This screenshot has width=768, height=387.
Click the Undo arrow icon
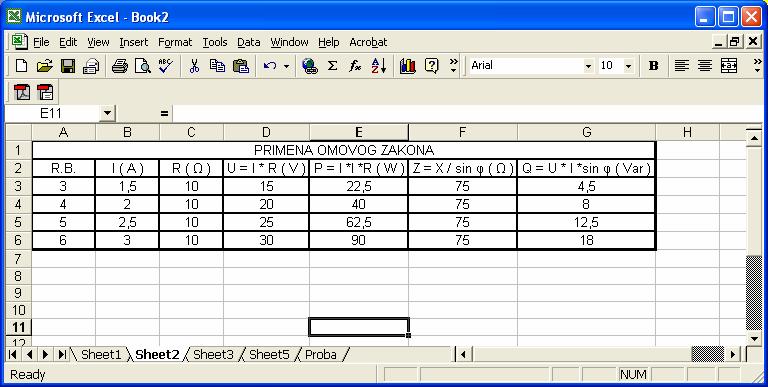269,66
